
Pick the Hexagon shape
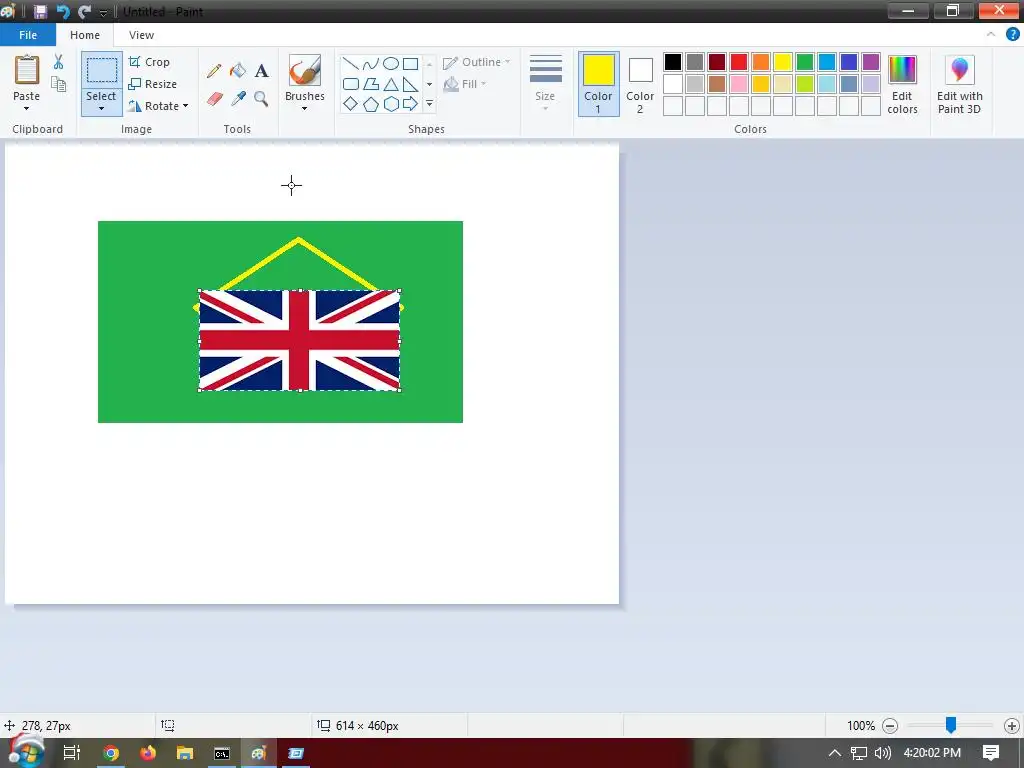(x=391, y=104)
